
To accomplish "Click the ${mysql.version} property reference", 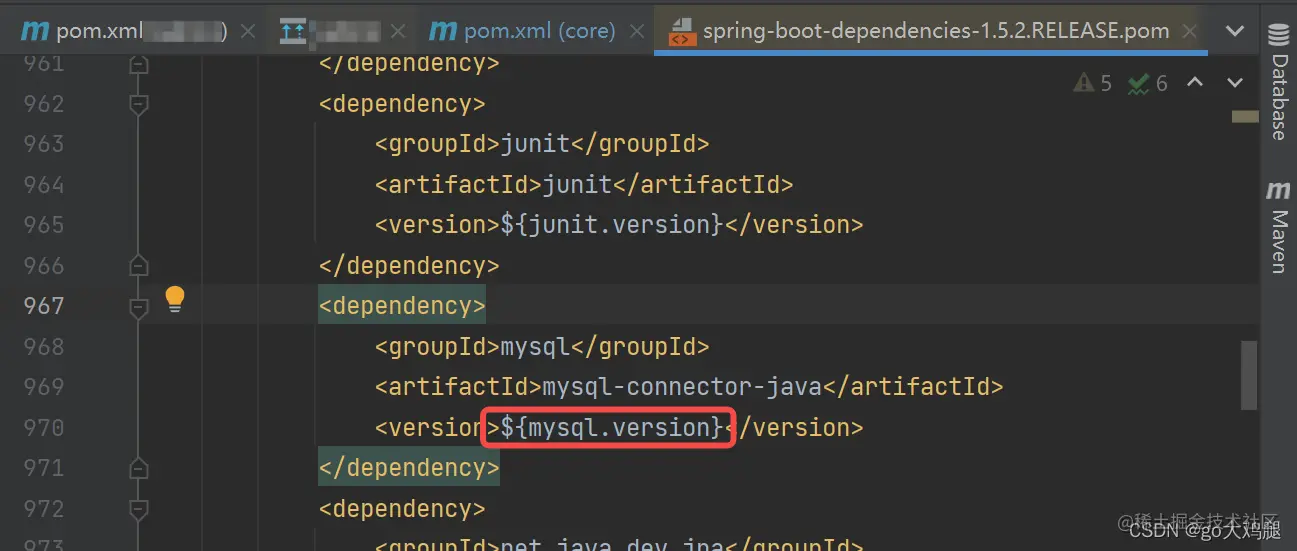I will click(x=611, y=428).
